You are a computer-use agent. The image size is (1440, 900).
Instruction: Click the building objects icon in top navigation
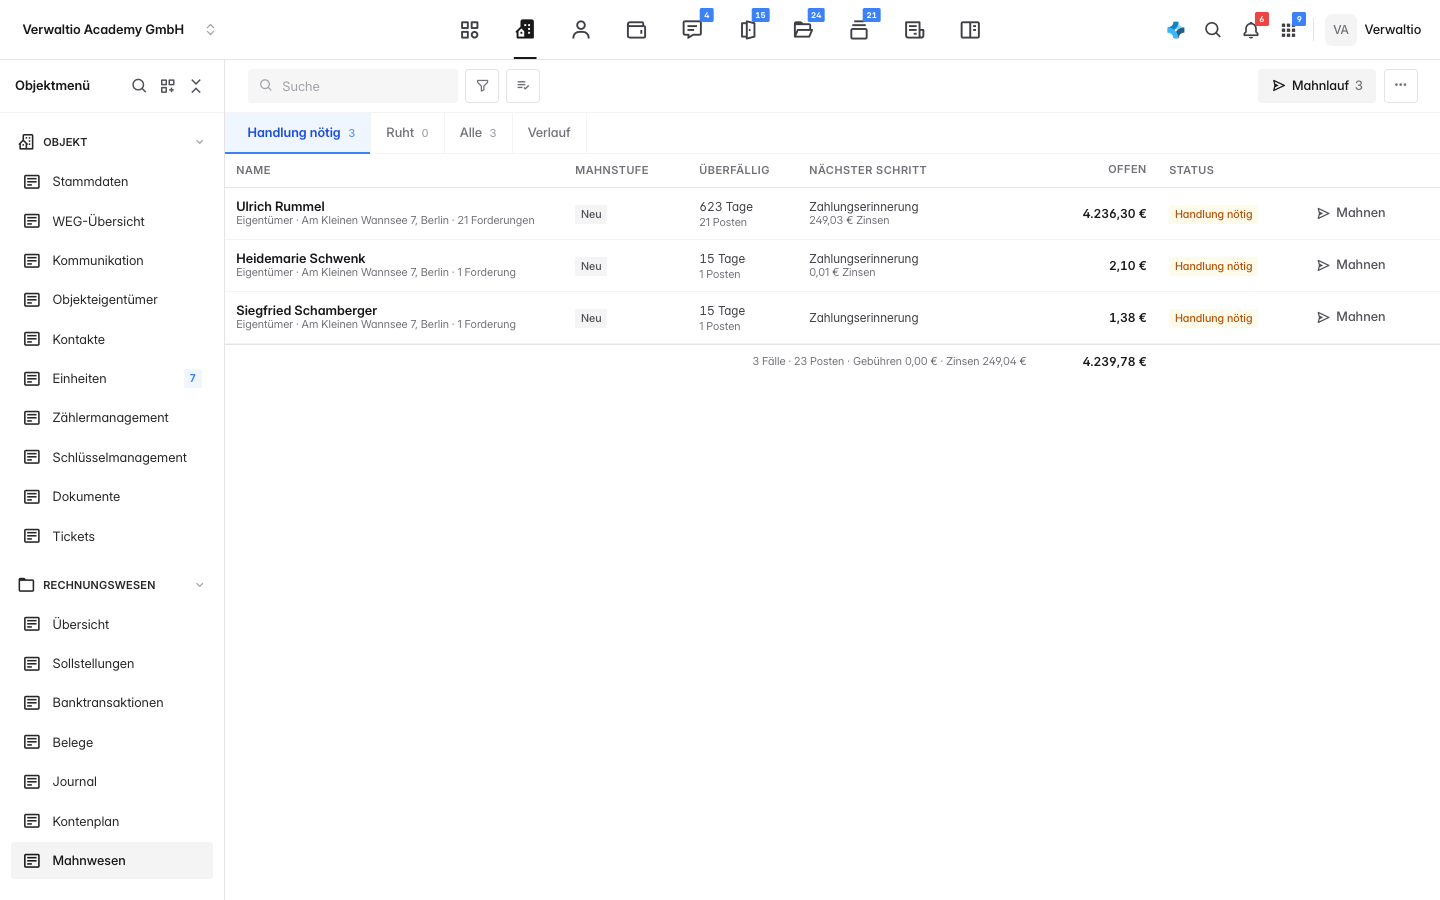pyautogui.click(x=525, y=30)
